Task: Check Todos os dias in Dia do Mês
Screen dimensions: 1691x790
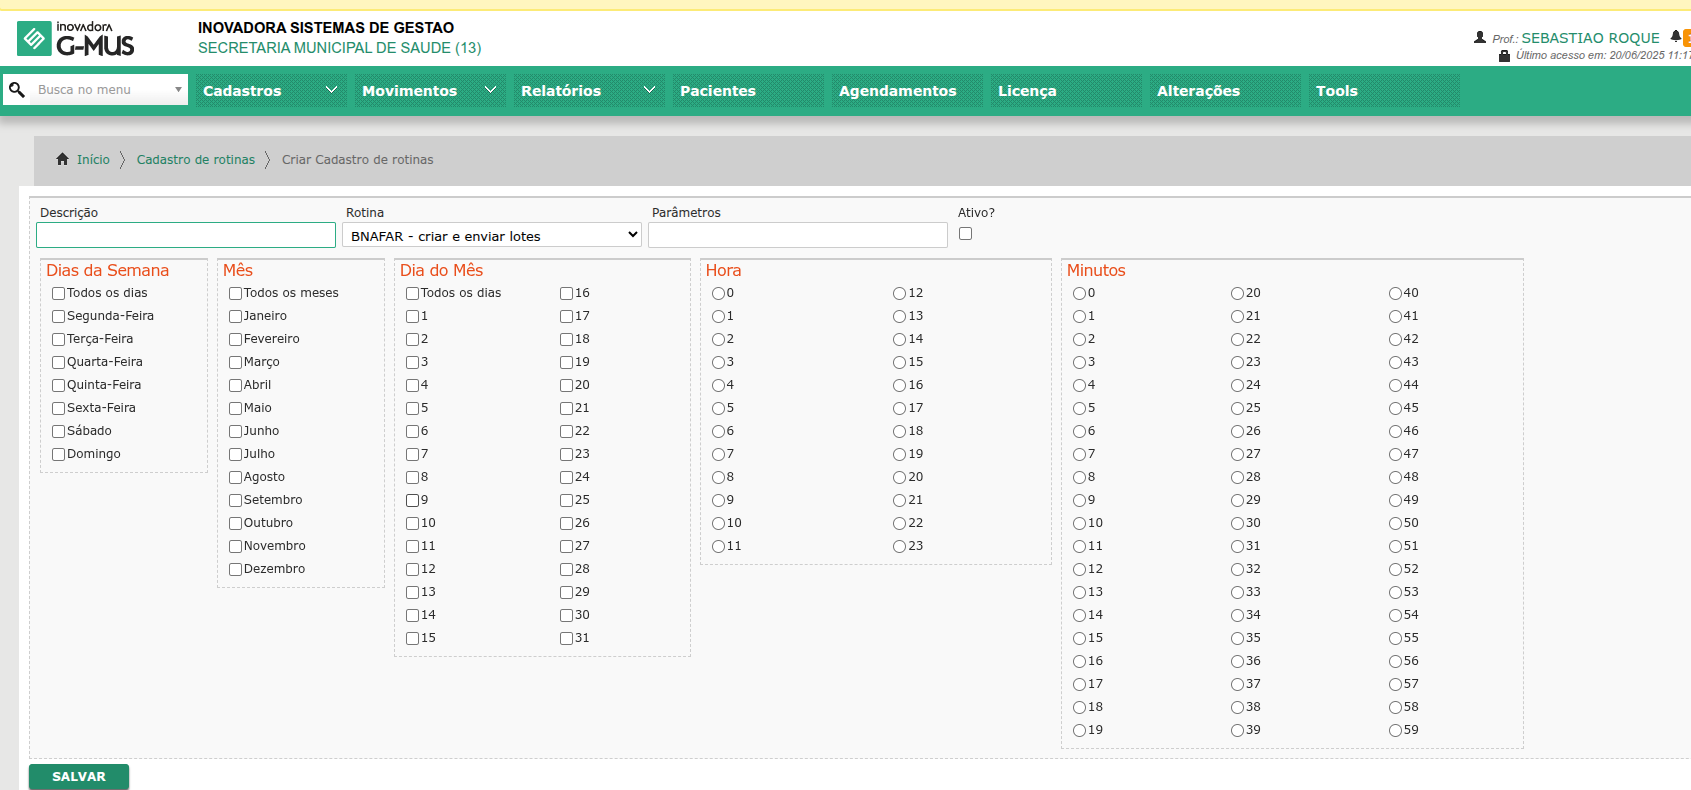Action: (x=412, y=294)
